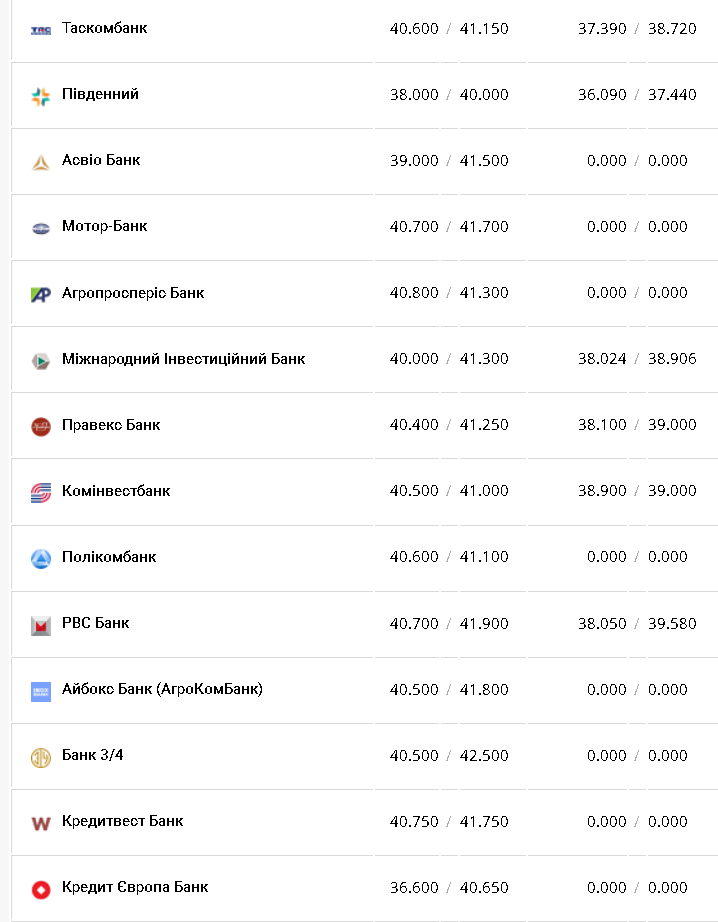The height and width of the screenshot is (922, 718).
Task: Click the Південний bank logo icon
Action: pos(41,96)
